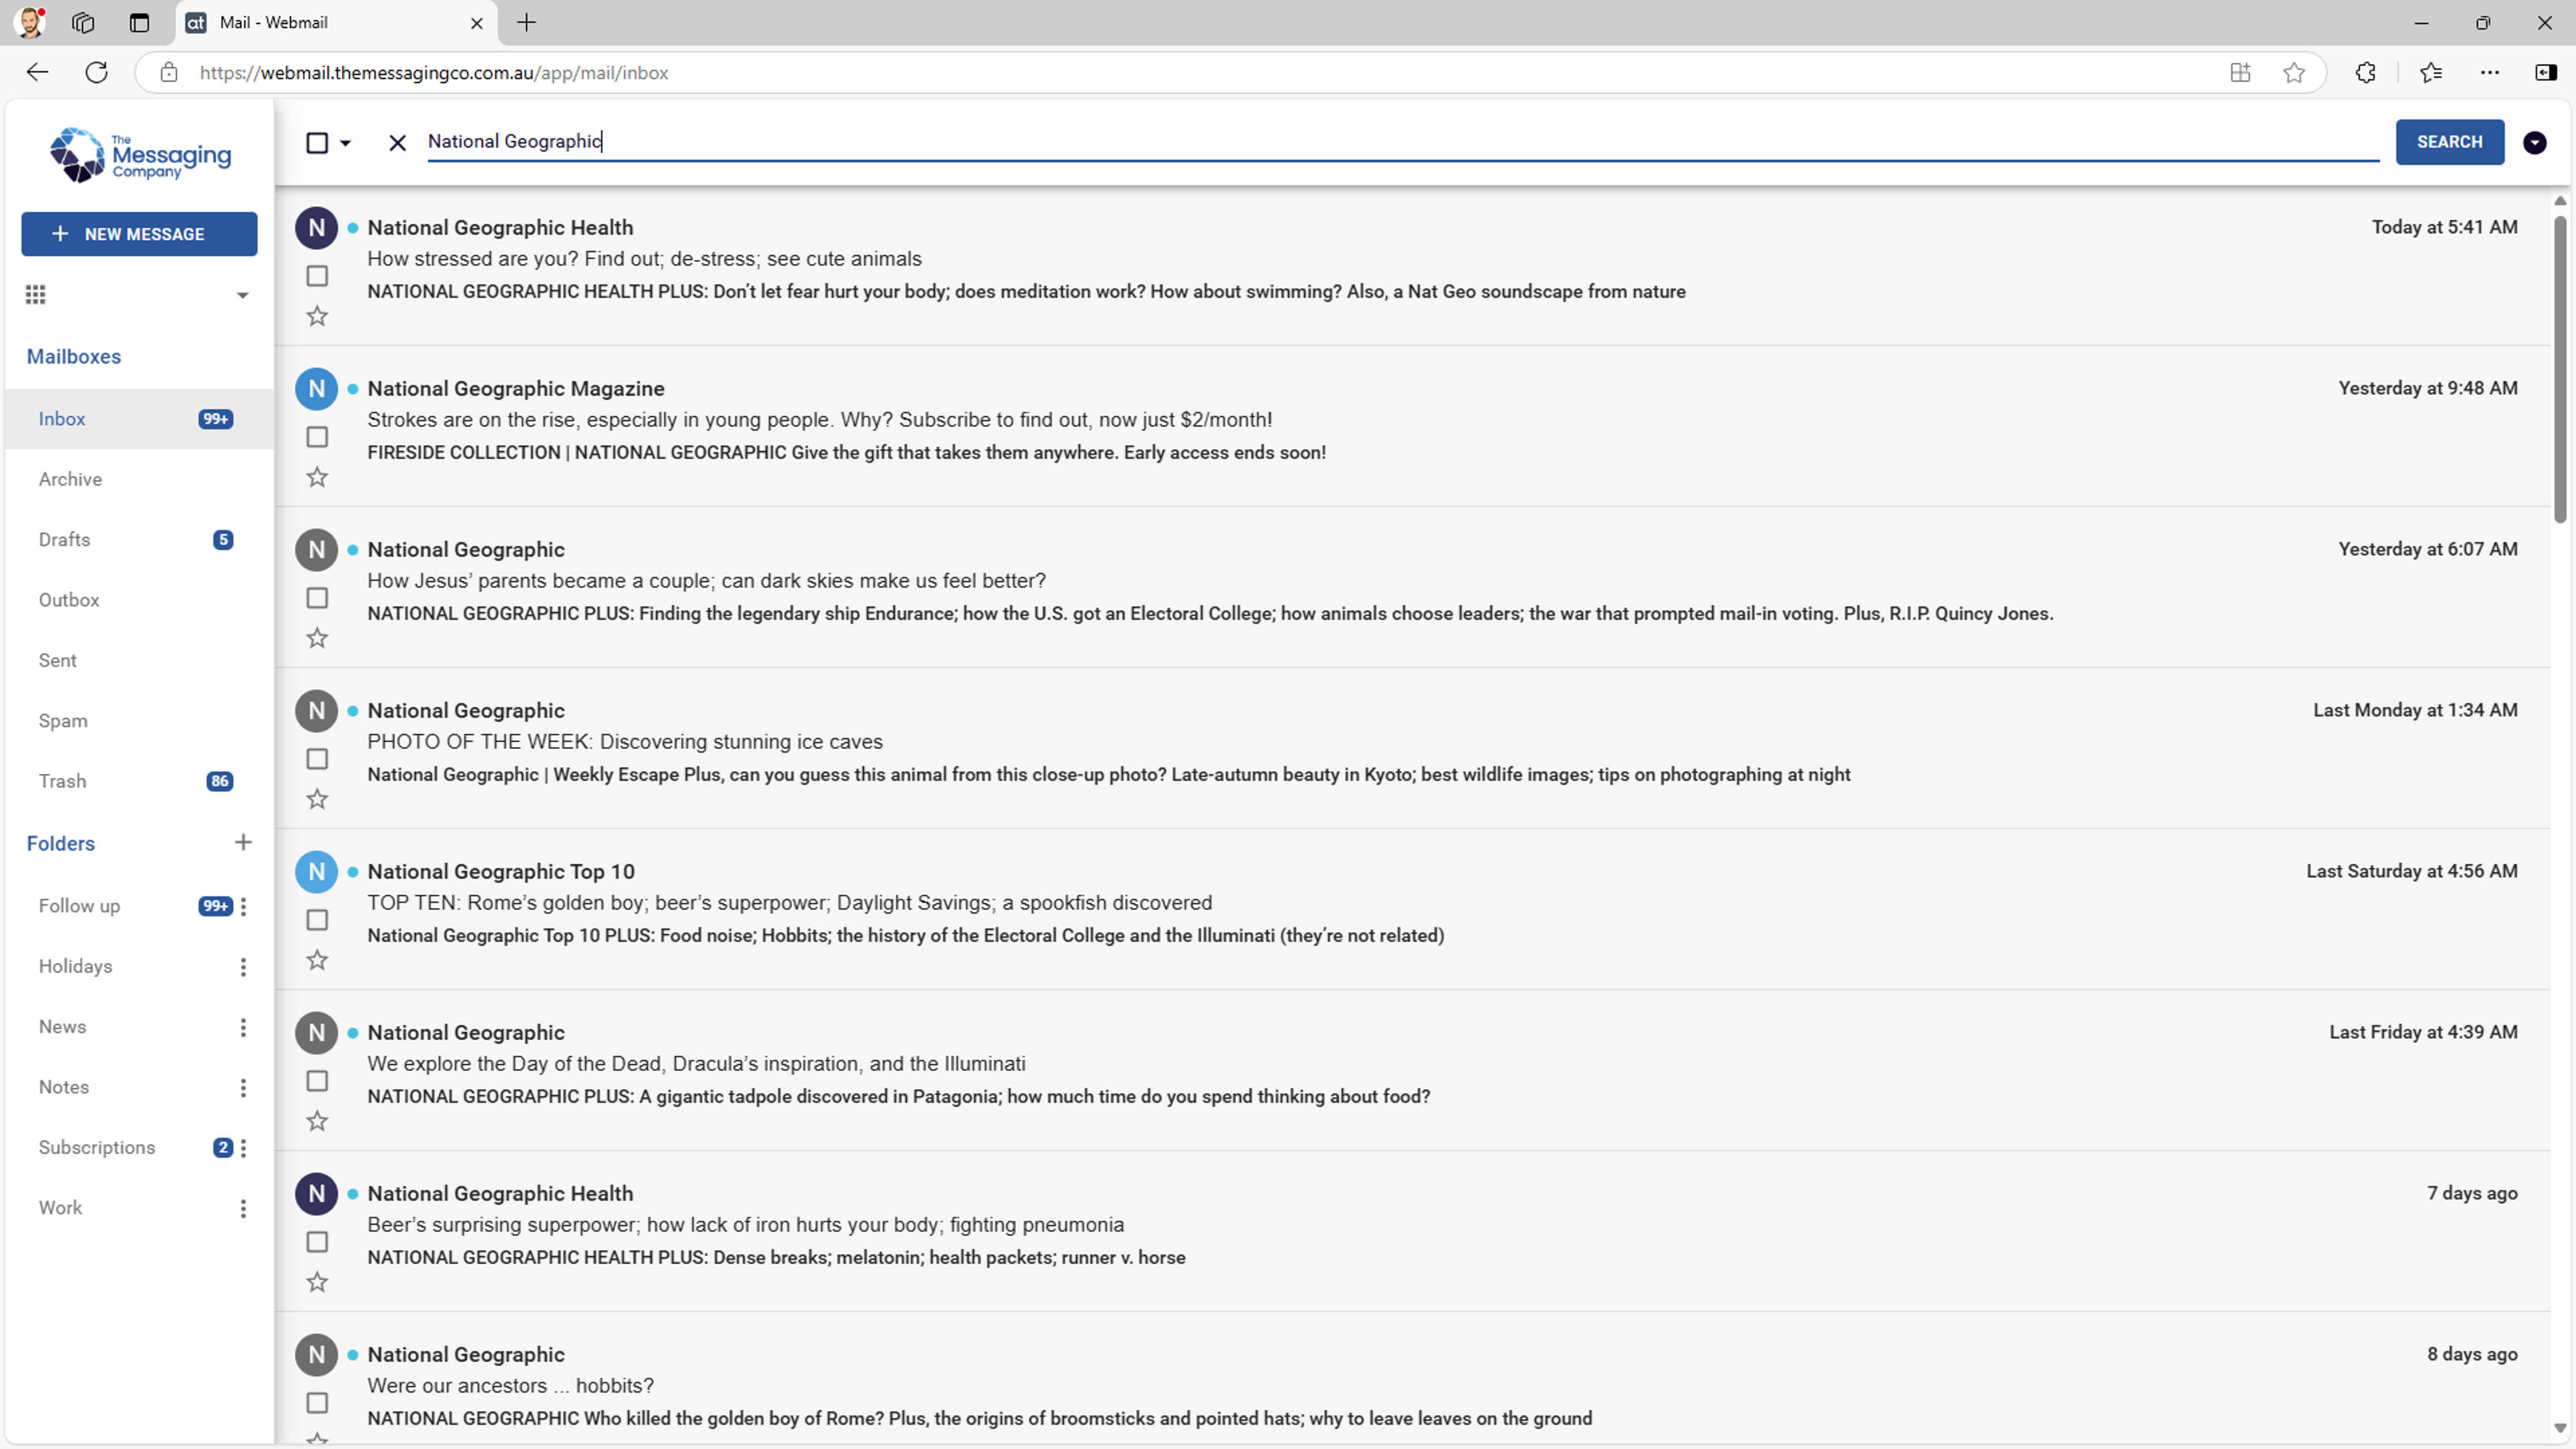Select Beer's surprising superpower email checkbox
This screenshot has height=1449, width=2576.
coord(317,1242)
